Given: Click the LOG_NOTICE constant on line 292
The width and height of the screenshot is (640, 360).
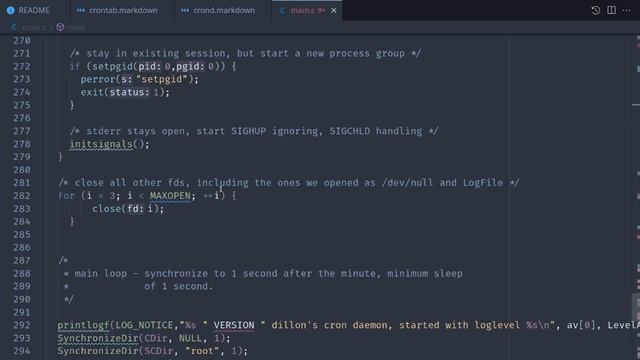Looking at the screenshot, I should 144,325.
